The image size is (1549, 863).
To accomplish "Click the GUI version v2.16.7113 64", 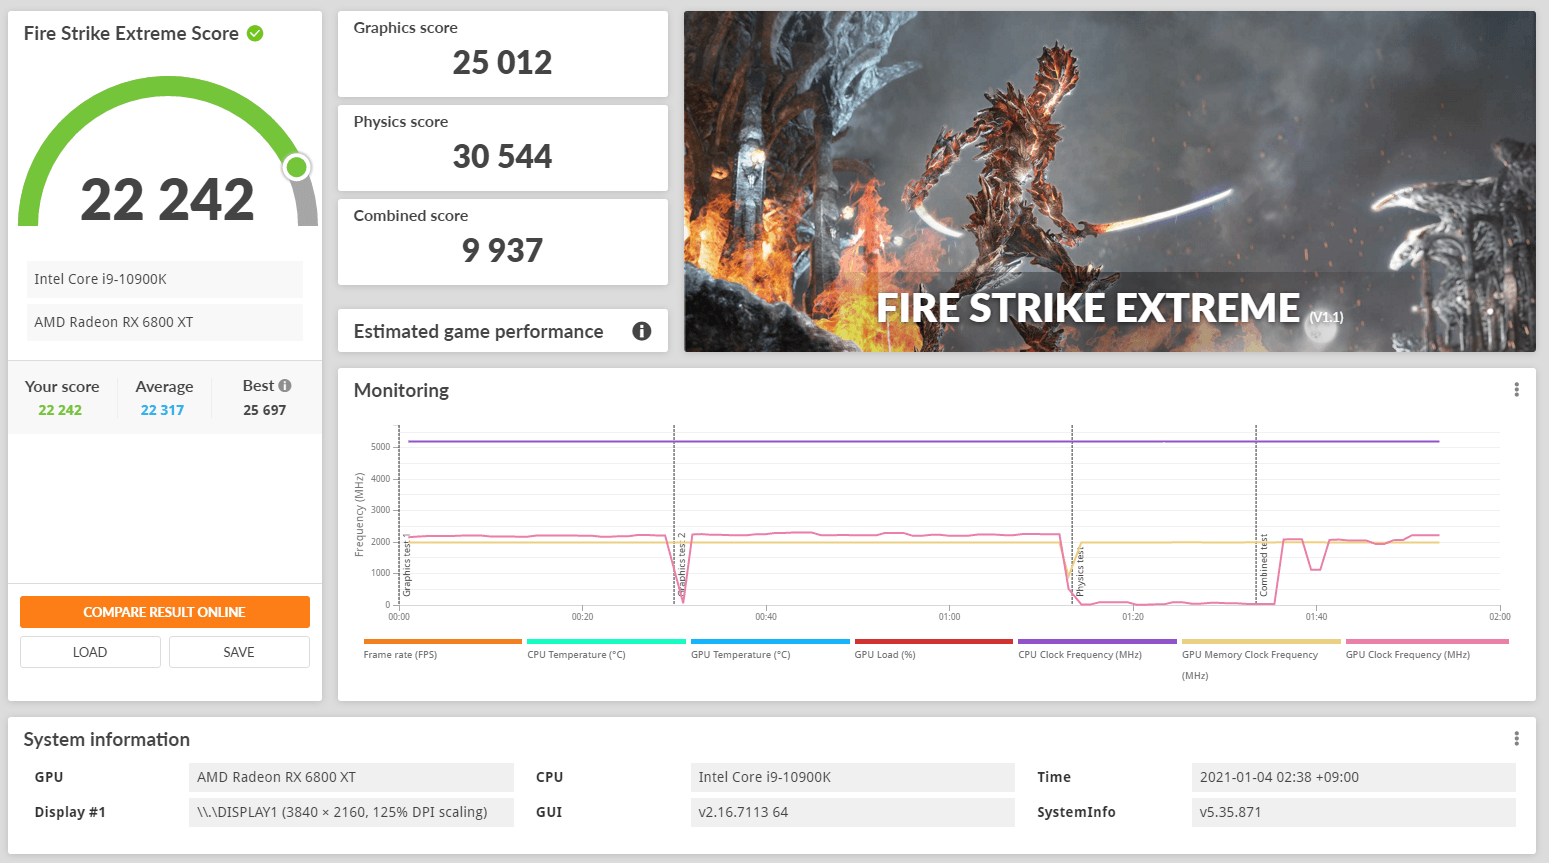I will [x=852, y=812].
